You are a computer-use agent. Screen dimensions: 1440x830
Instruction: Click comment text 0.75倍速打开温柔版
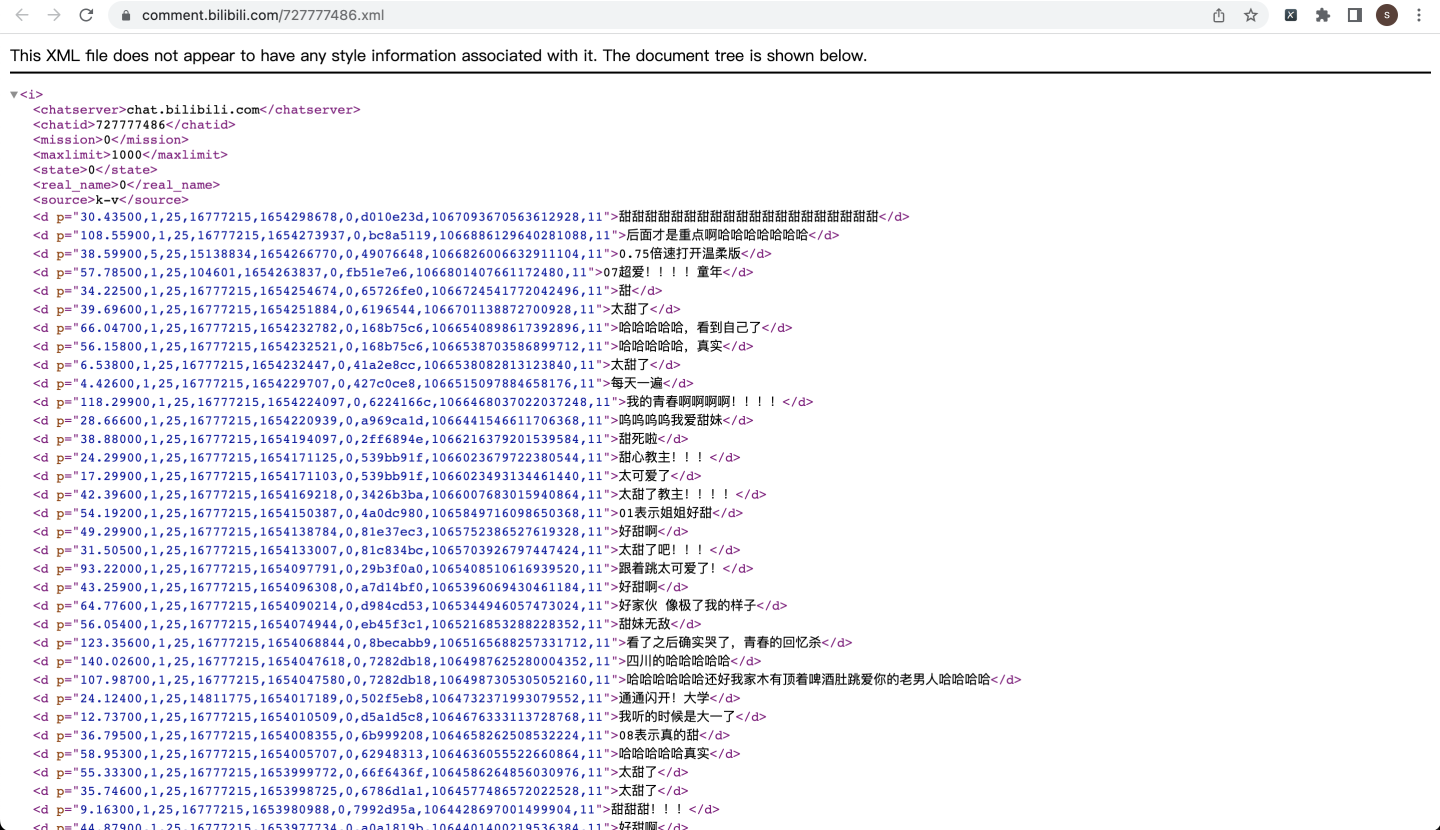tap(680, 254)
